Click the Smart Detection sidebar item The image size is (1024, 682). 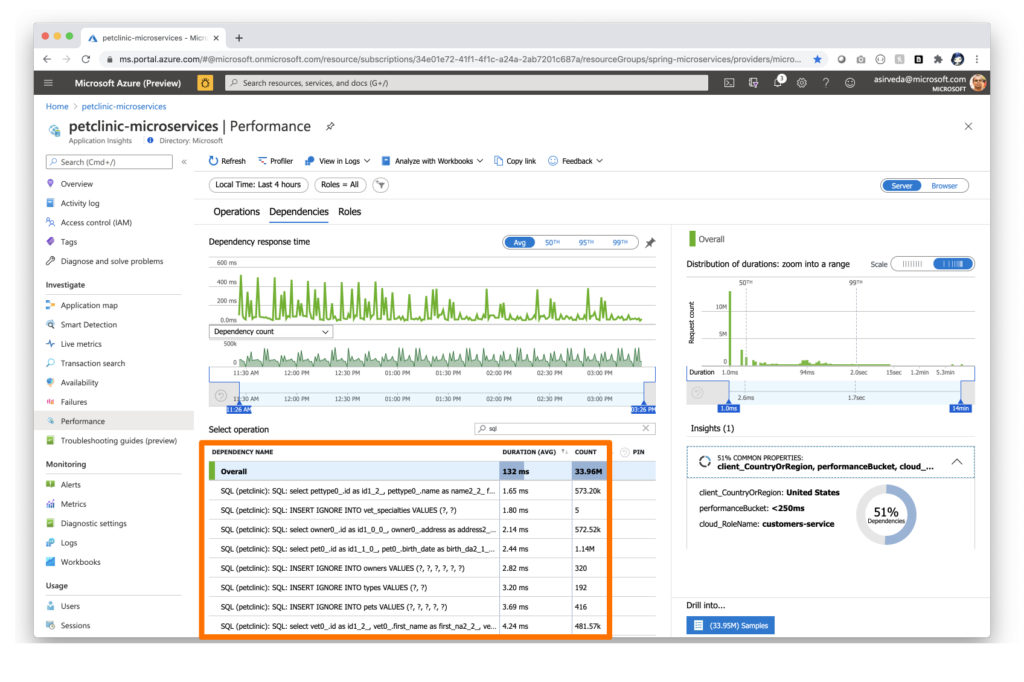[88, 325]
